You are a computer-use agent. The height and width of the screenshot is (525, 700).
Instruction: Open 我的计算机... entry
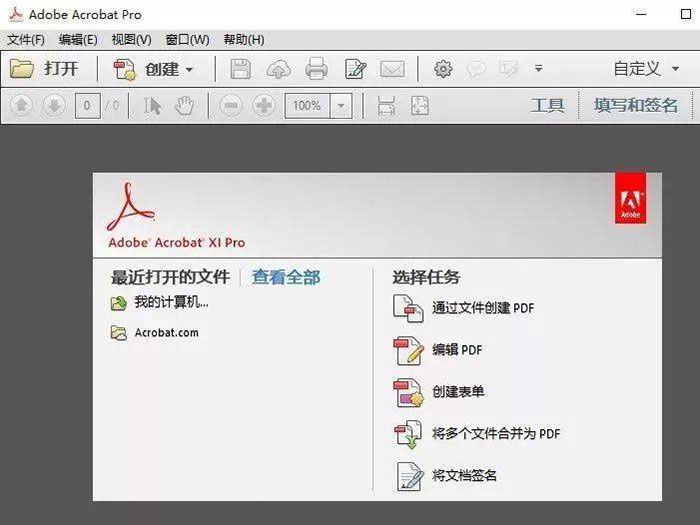(x=171, y=302)
